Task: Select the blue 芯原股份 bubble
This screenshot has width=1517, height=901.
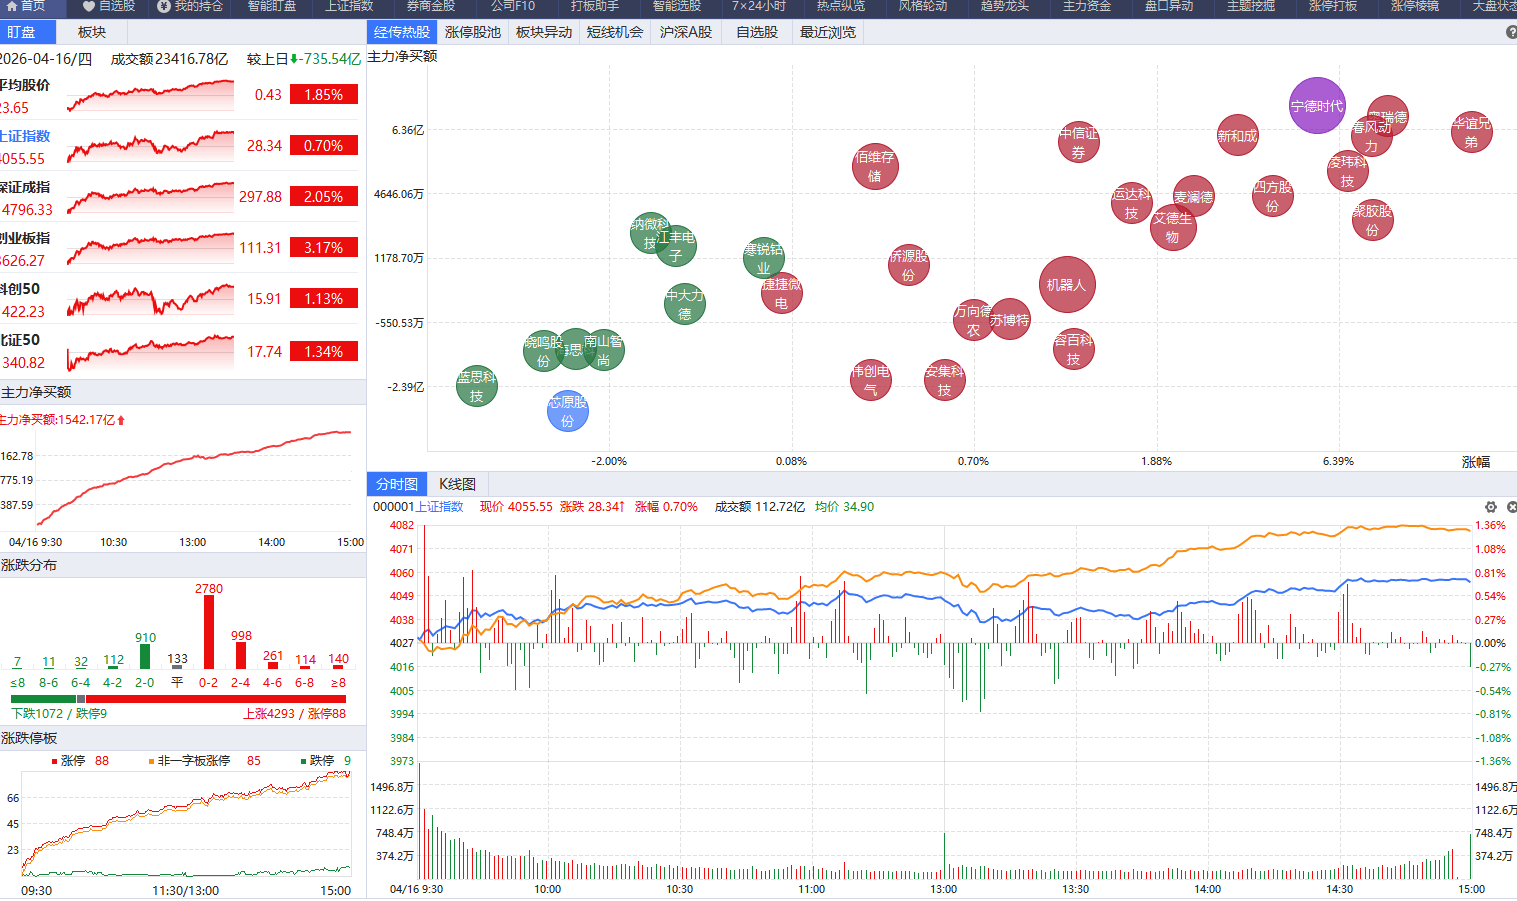Action: pos(567,411)
